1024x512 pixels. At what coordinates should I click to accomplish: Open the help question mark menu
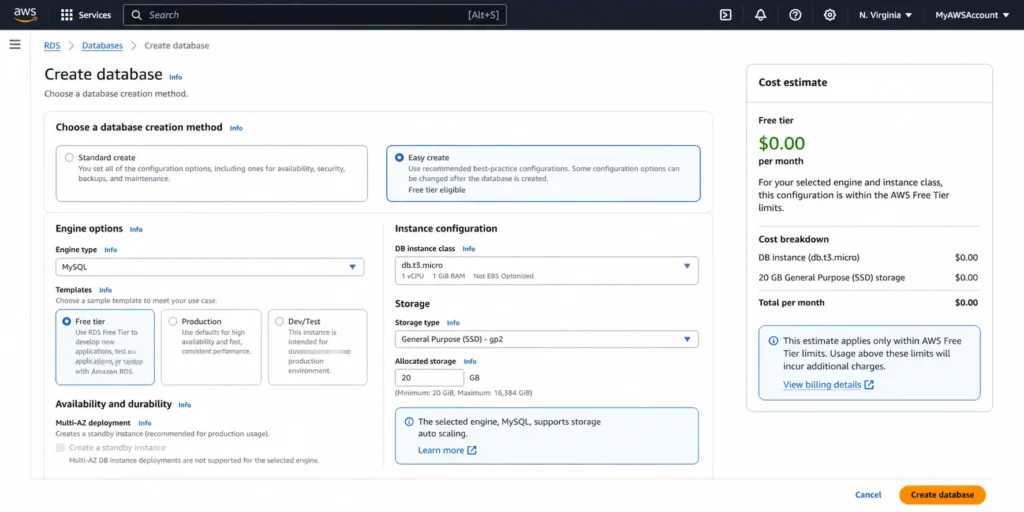coord(795,15)
